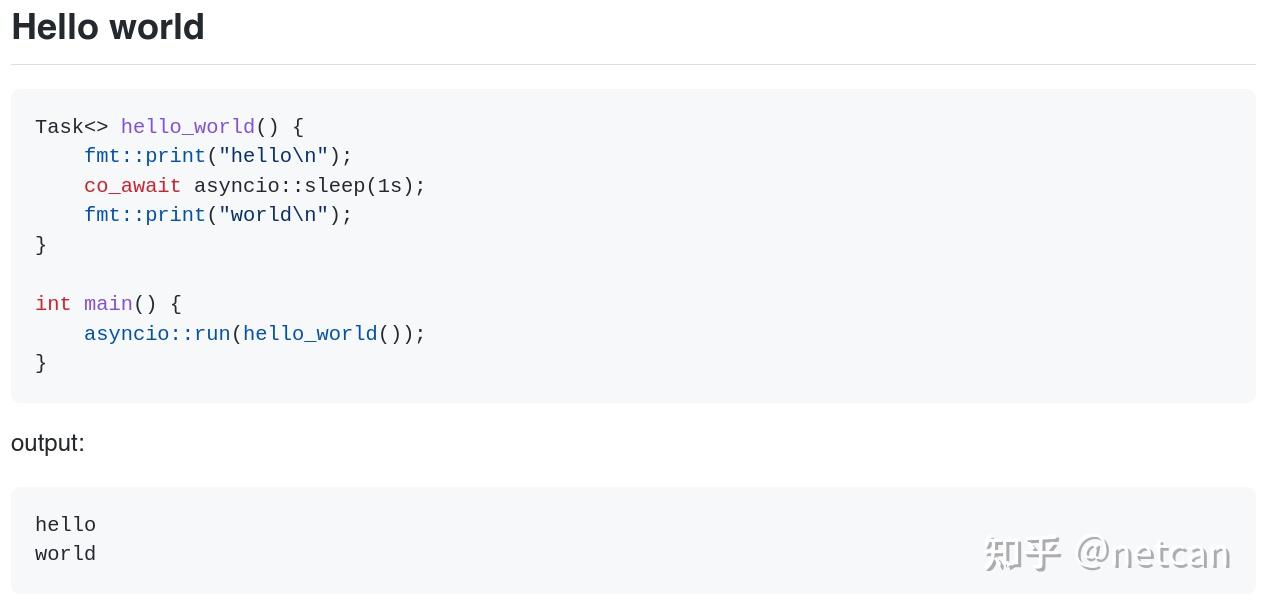Click asyncio::sleep(1s) expression
Screen dimensions: 1264x604
pyautogui.click(x=303, y=186)
